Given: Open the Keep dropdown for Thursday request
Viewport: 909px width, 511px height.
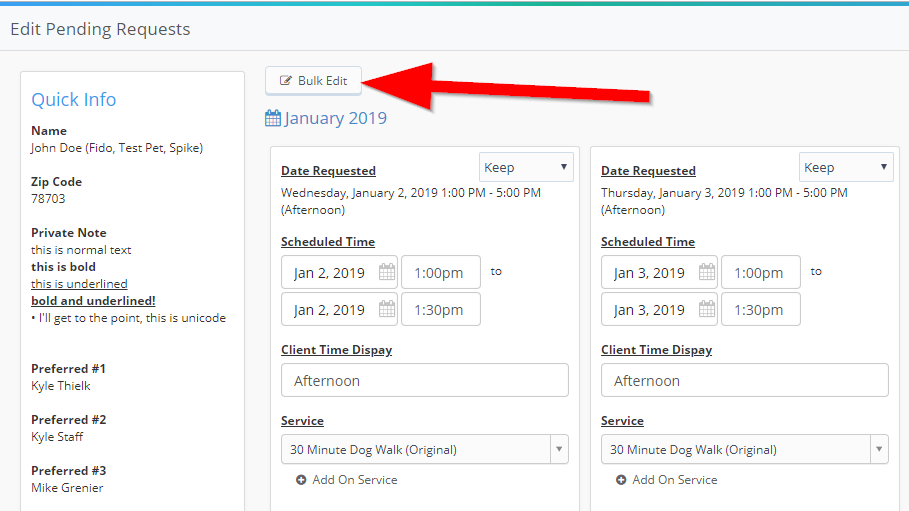Looking at the screenshot, I should coord(846,167).
